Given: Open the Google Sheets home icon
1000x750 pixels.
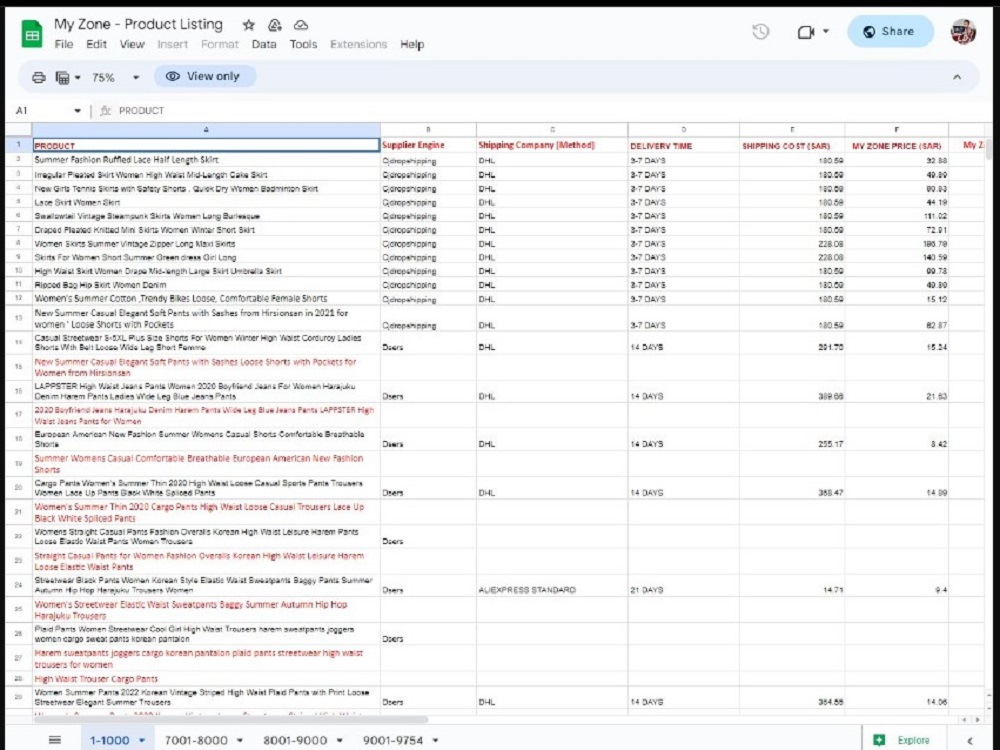Looking at the screenshot, I should (x=31, y=34).
